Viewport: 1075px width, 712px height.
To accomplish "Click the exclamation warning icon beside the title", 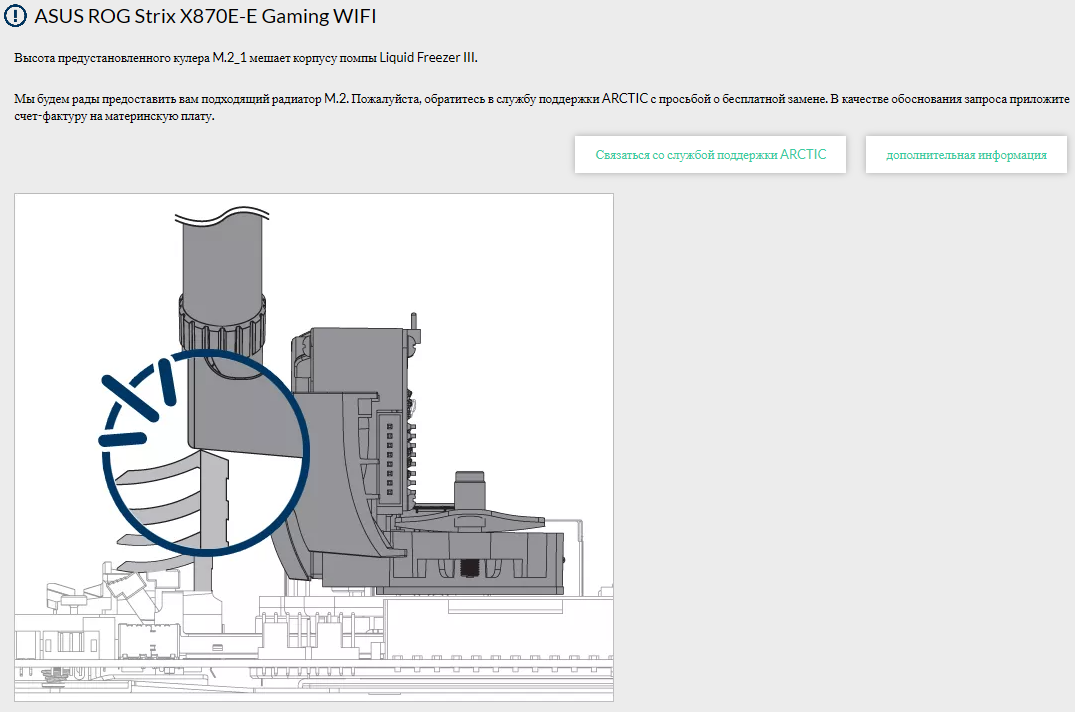I will (15, 16).
